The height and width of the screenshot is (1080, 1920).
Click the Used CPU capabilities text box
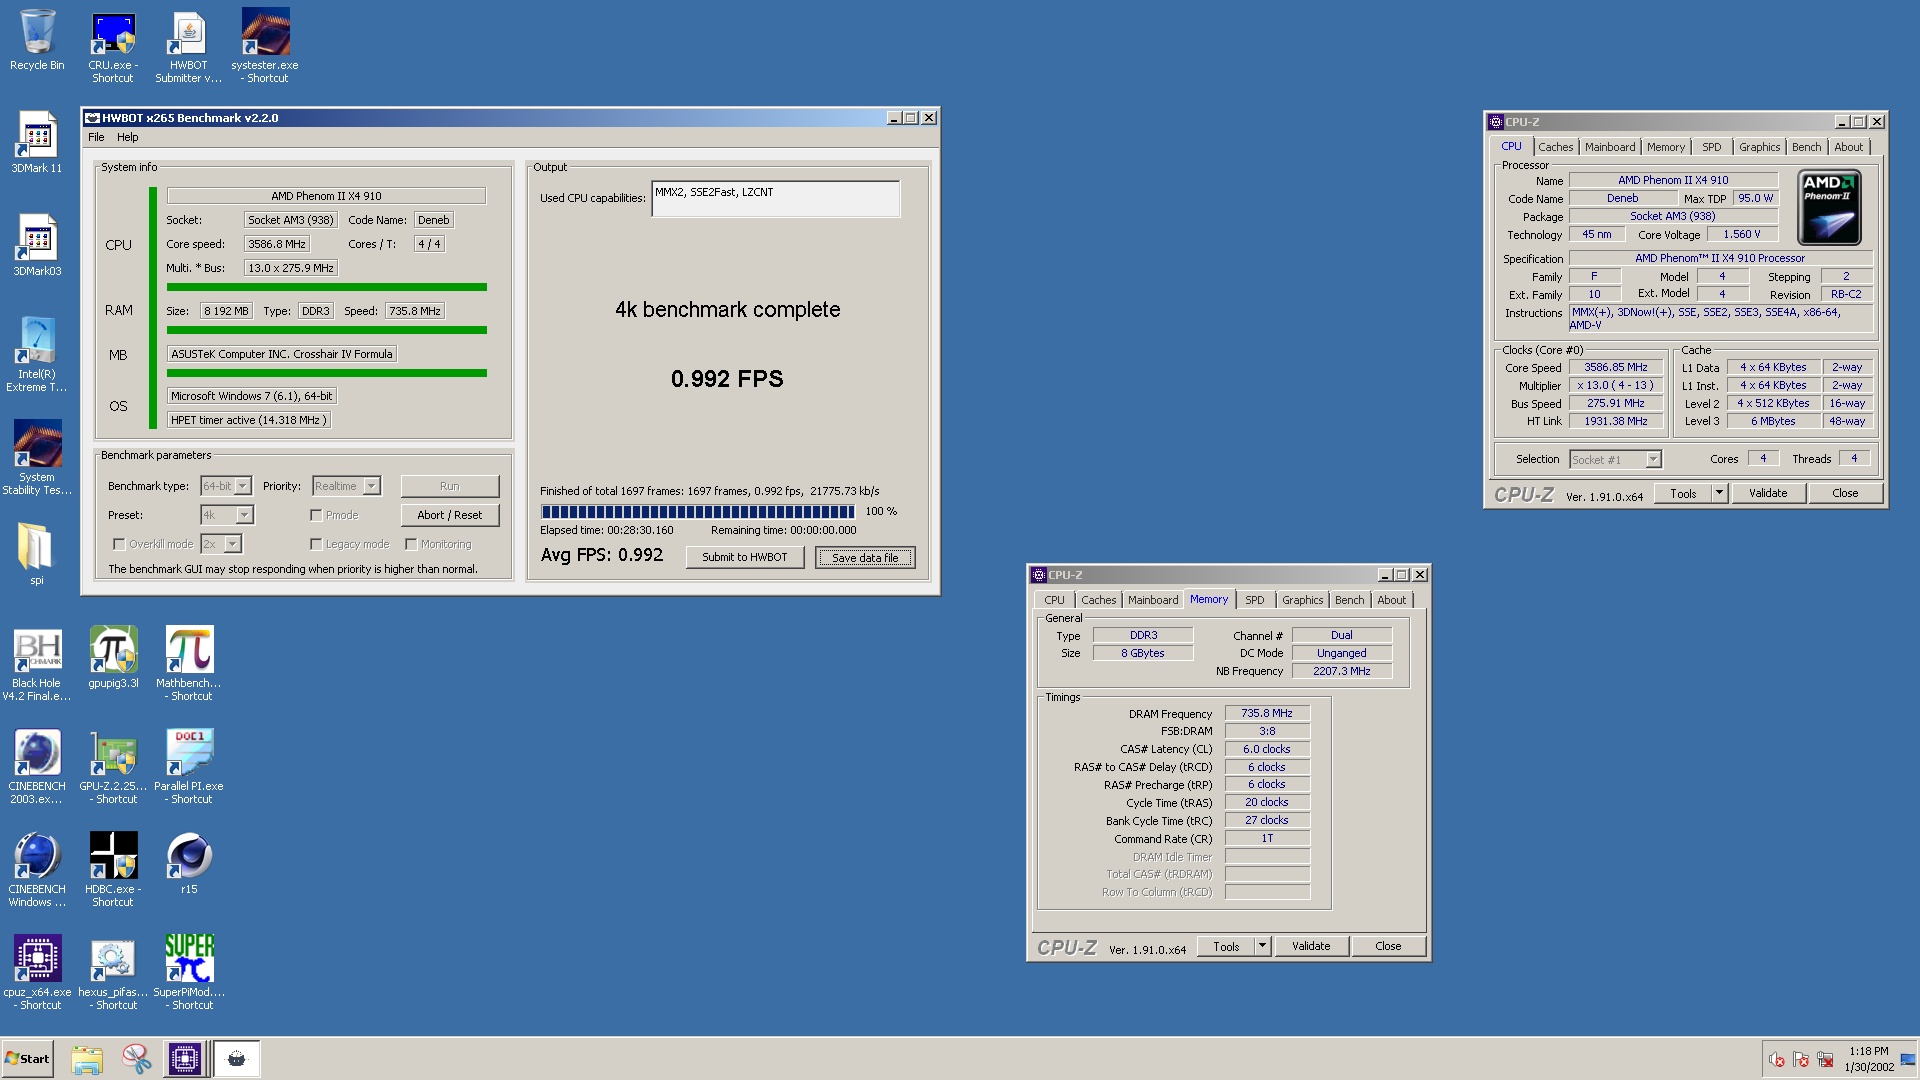[775, 198]
